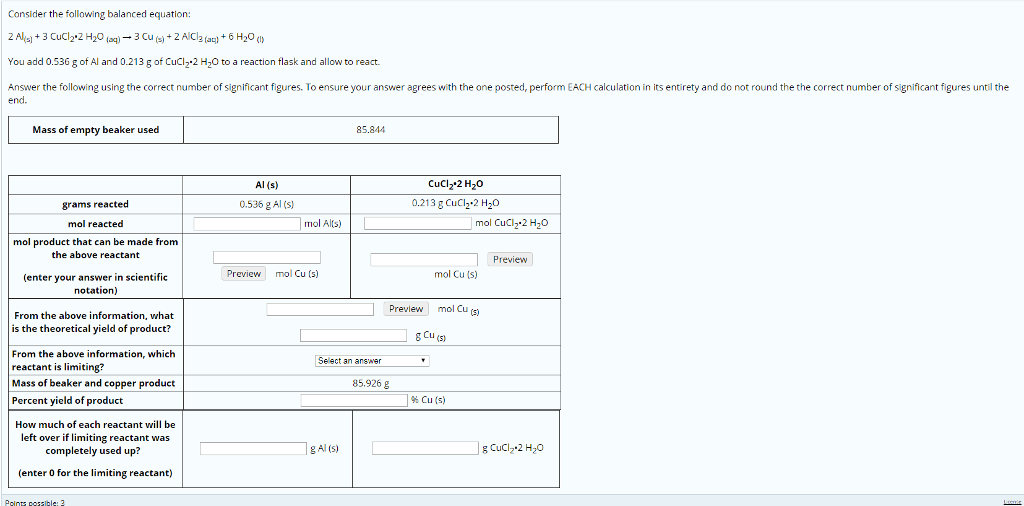Click the mol CuCl2·2H2O reacted input field
The width and height of the screenshot is (1024, 506).
coord(418,223)
